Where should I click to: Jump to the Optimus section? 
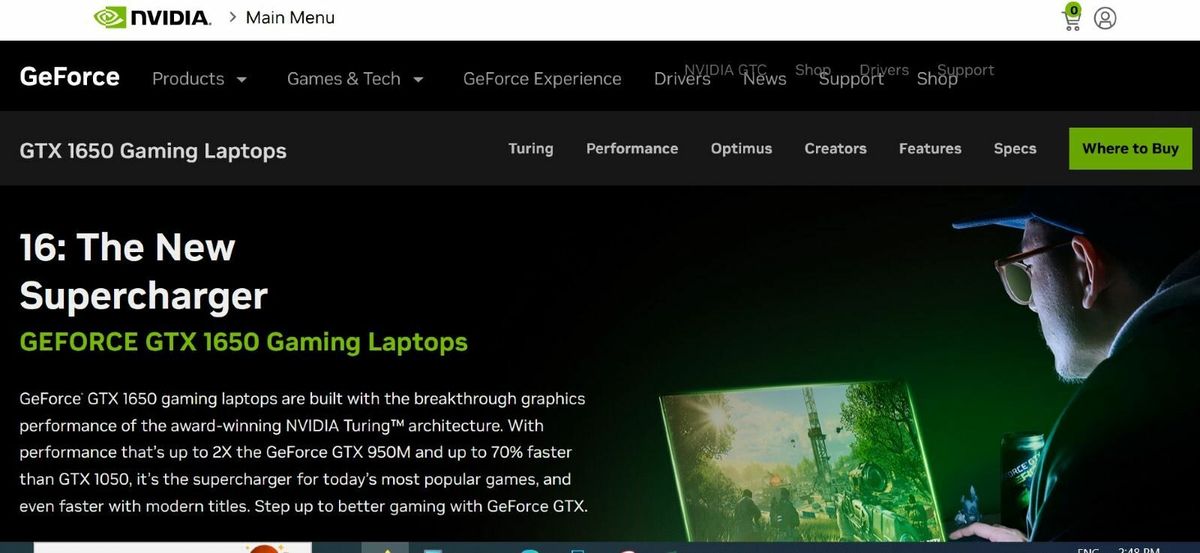click(741, 148)
